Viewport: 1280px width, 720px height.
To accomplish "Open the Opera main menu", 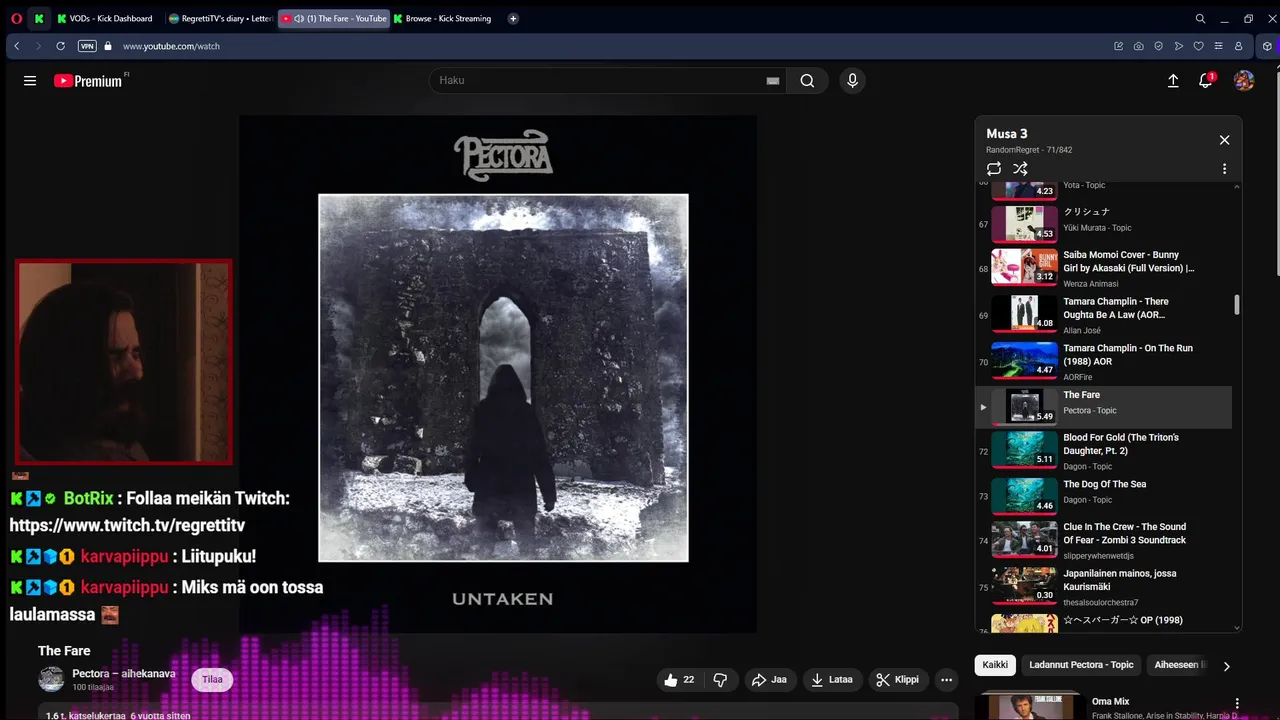I will tap(15, 18).
